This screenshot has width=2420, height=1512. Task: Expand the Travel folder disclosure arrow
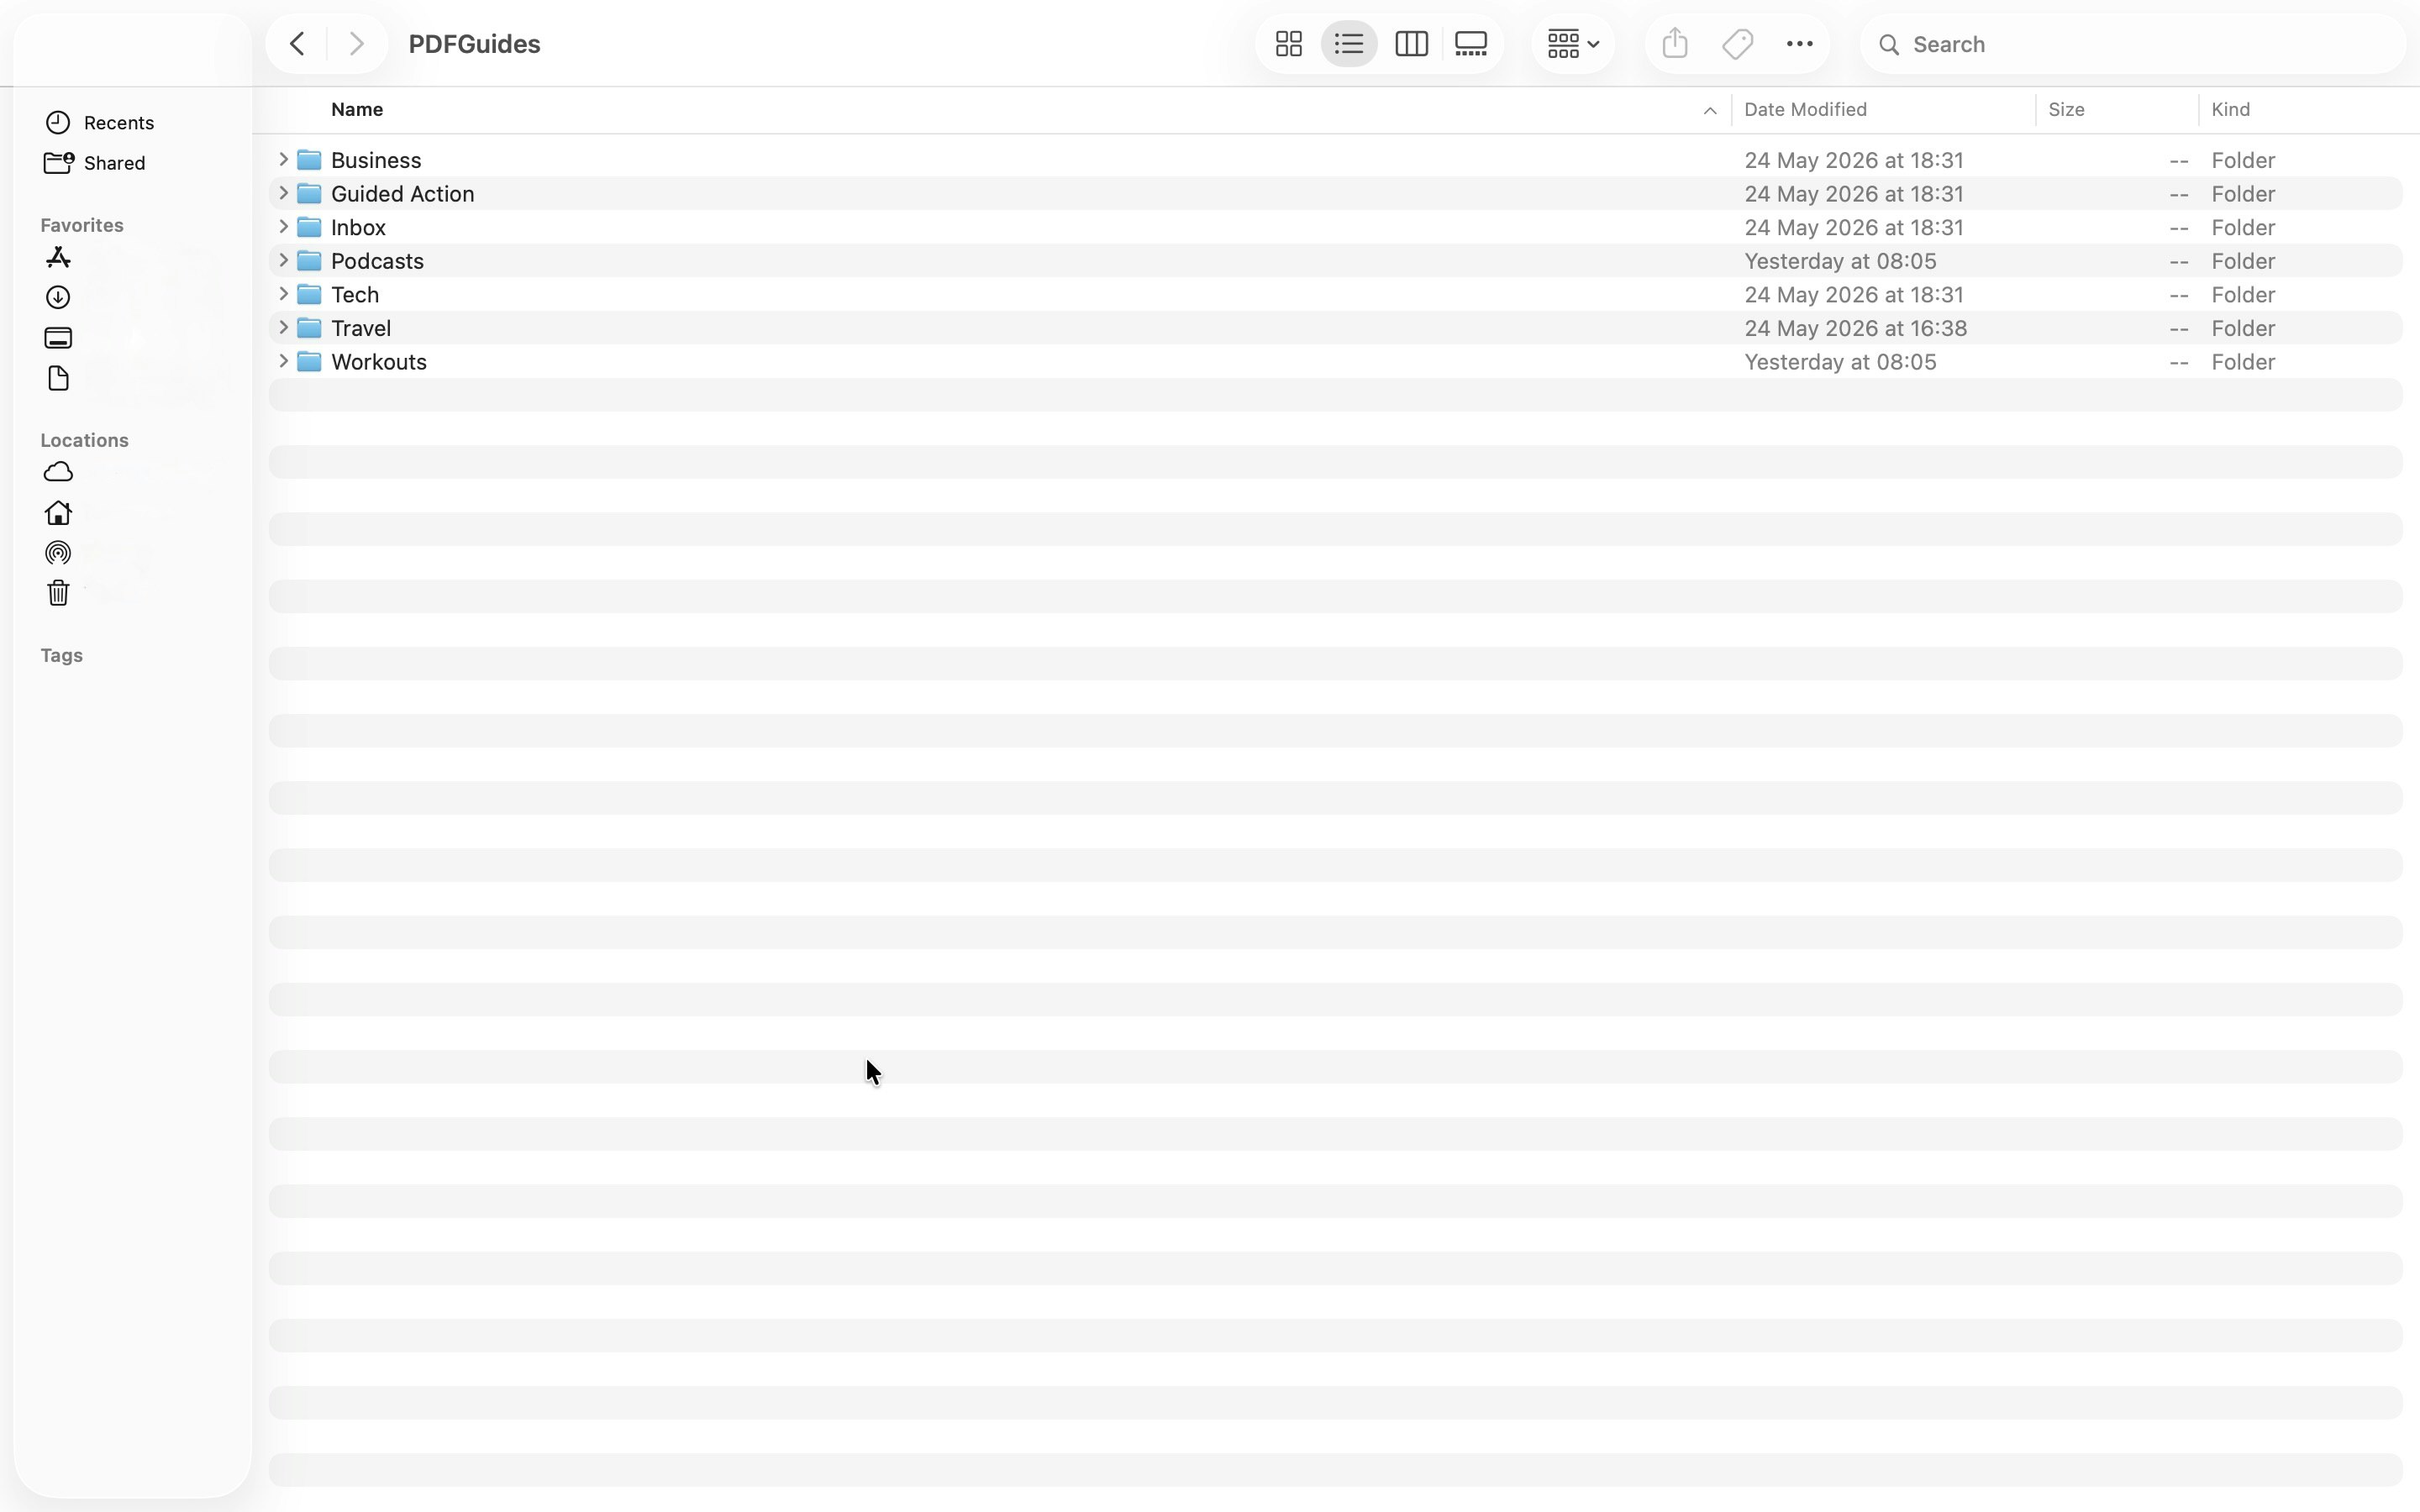283,327
